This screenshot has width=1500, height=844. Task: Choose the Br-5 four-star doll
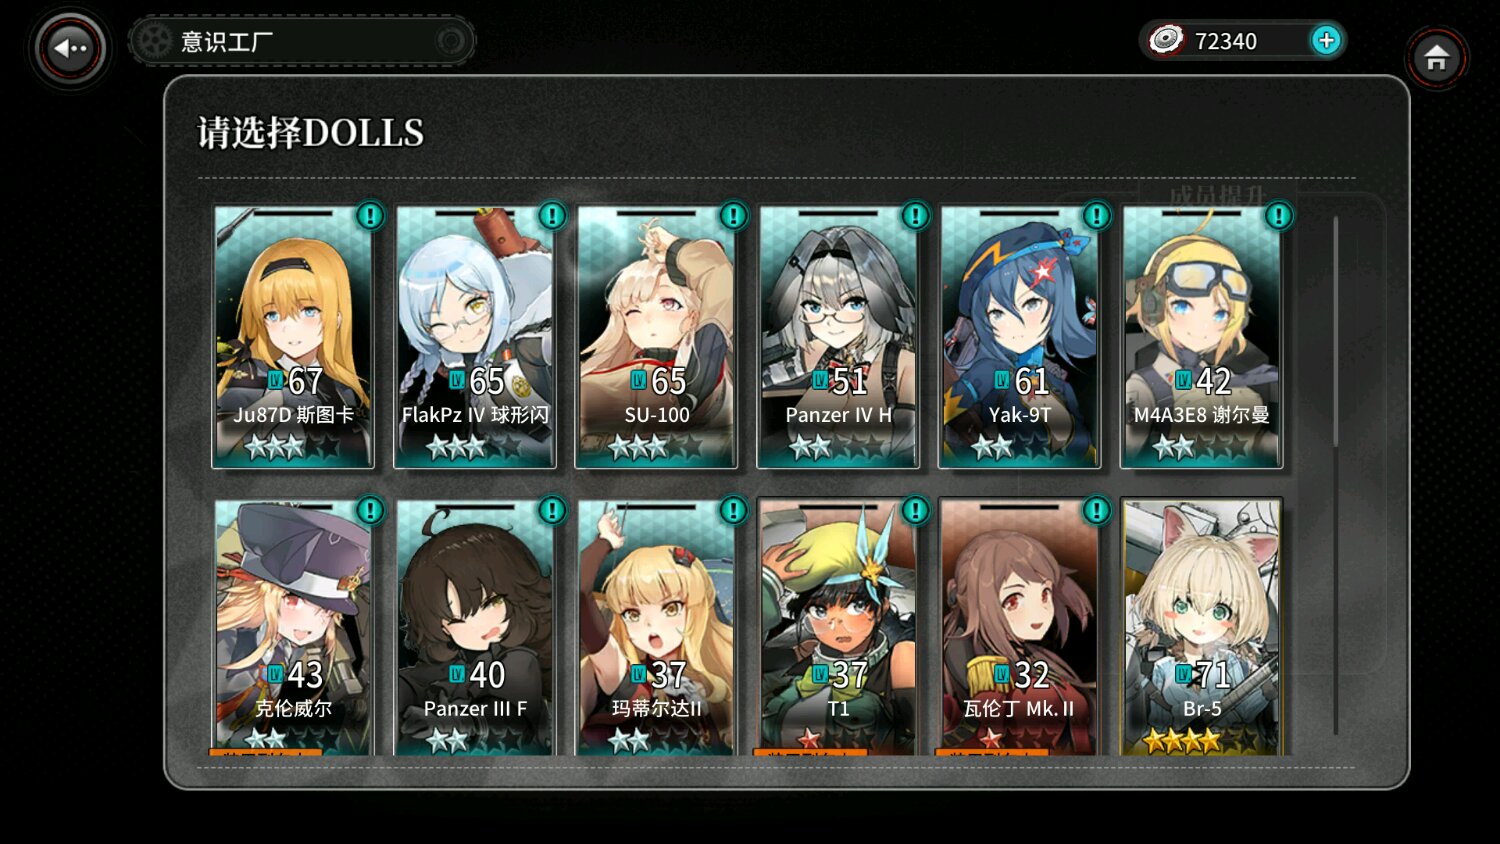tap(1201, 628)
